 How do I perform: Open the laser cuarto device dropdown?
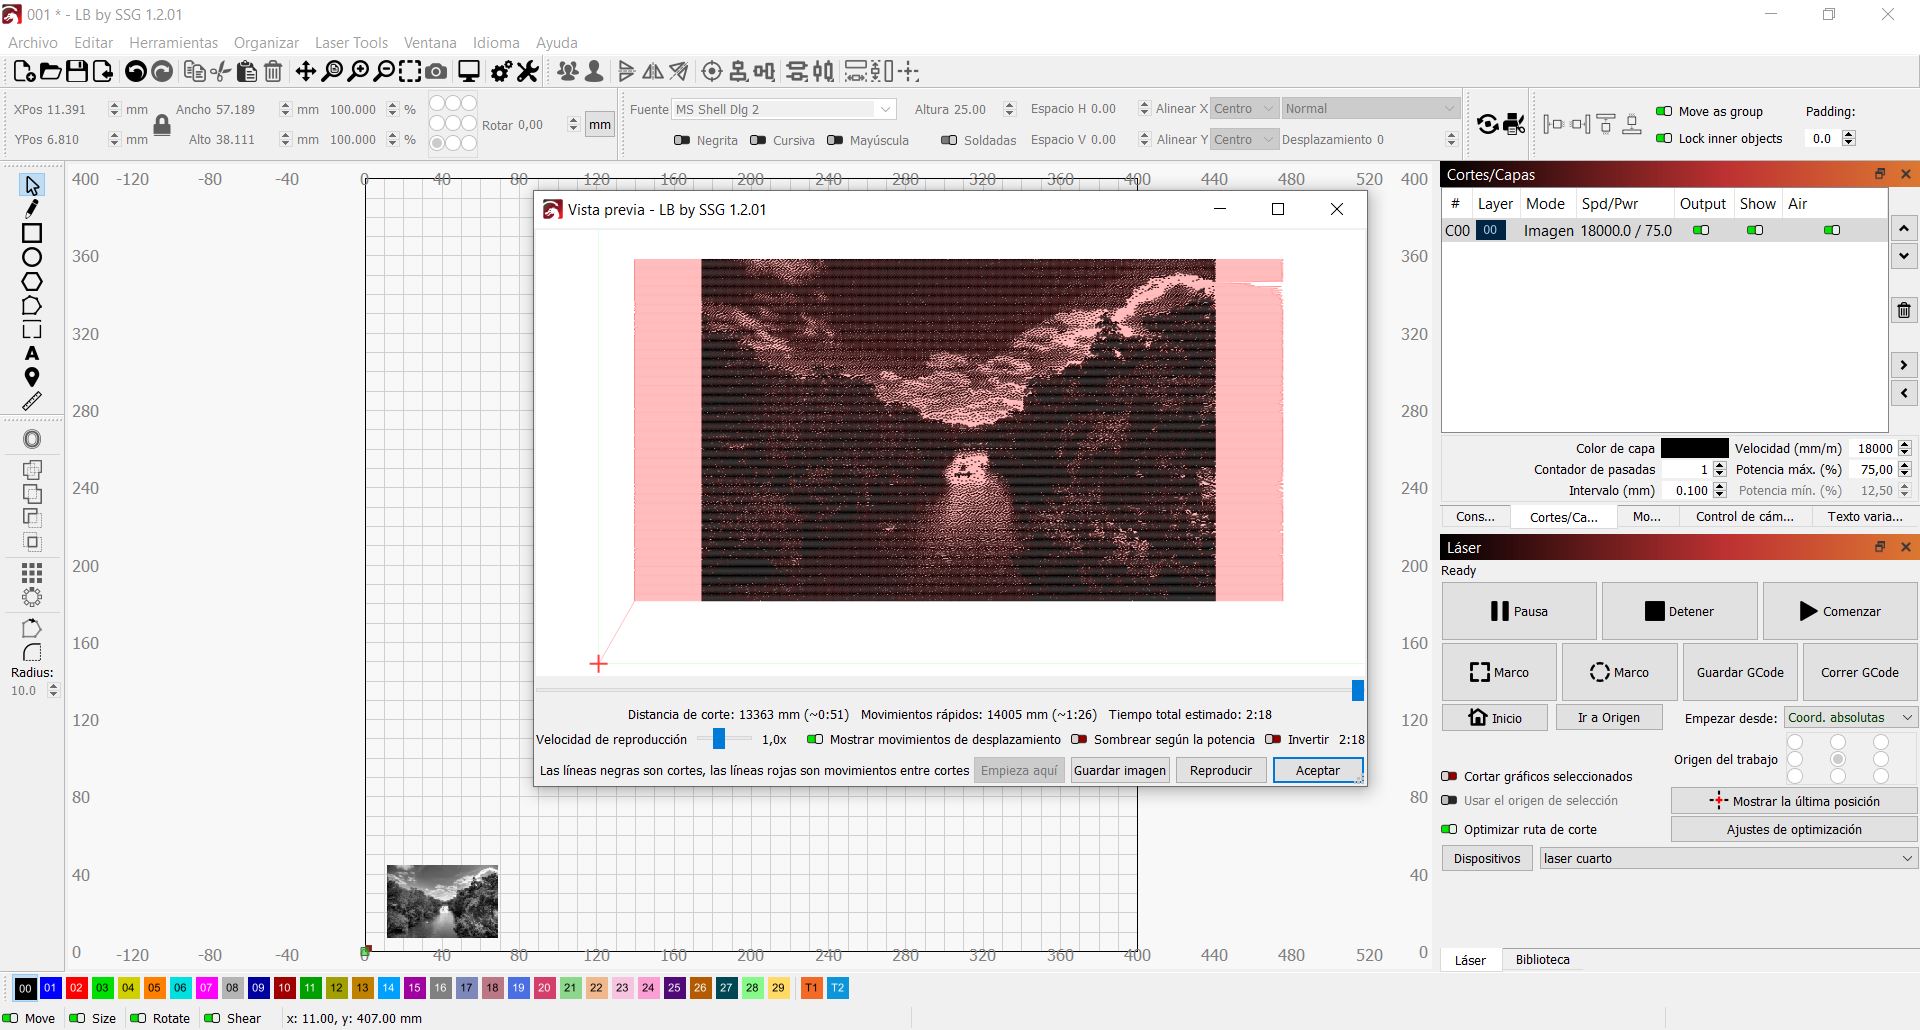pyautogui.click(x=1727, y=858)
